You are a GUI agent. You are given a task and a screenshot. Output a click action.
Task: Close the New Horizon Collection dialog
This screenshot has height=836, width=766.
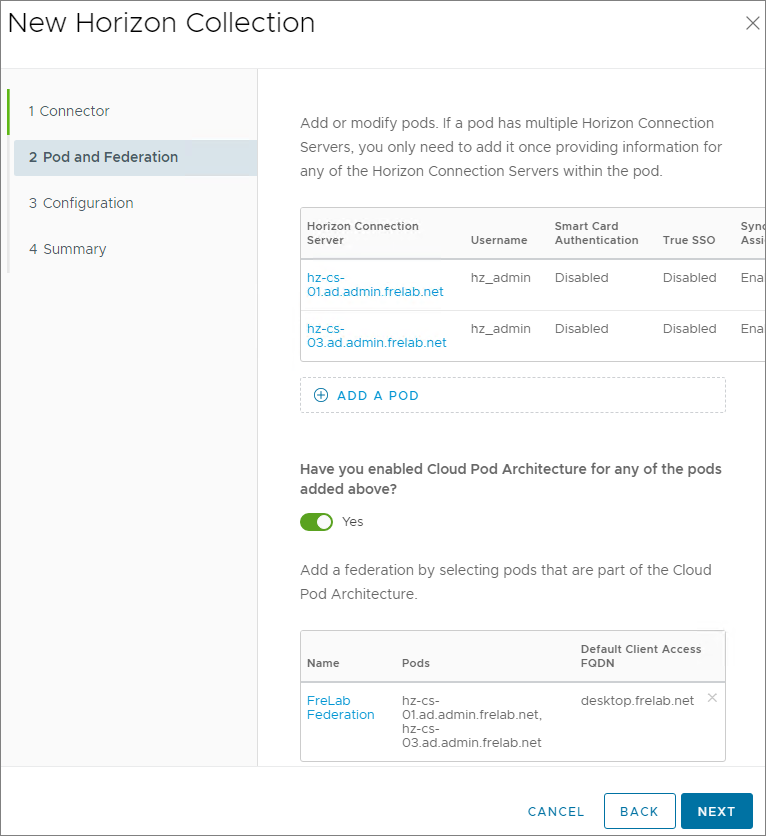pyautogui.click(x=752, y=24)
